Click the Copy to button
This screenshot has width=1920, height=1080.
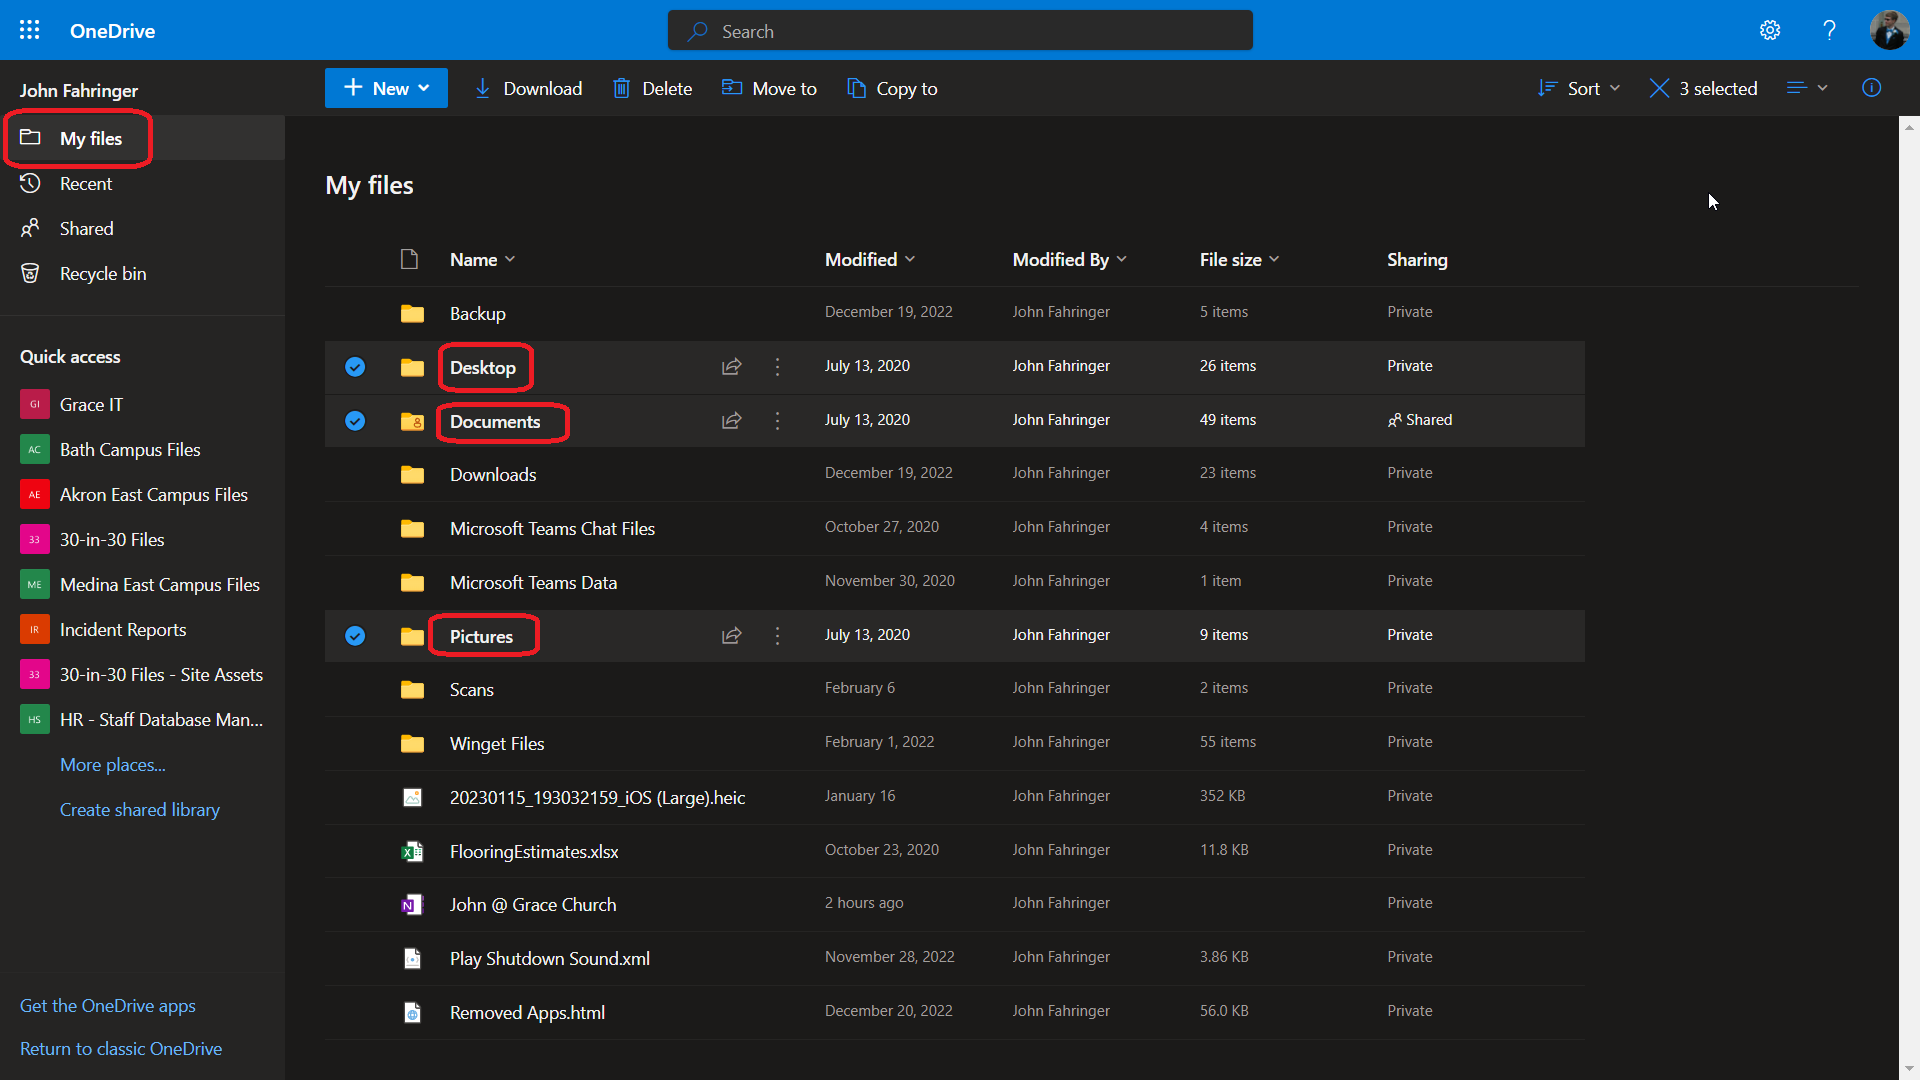(x=892, y=88)
